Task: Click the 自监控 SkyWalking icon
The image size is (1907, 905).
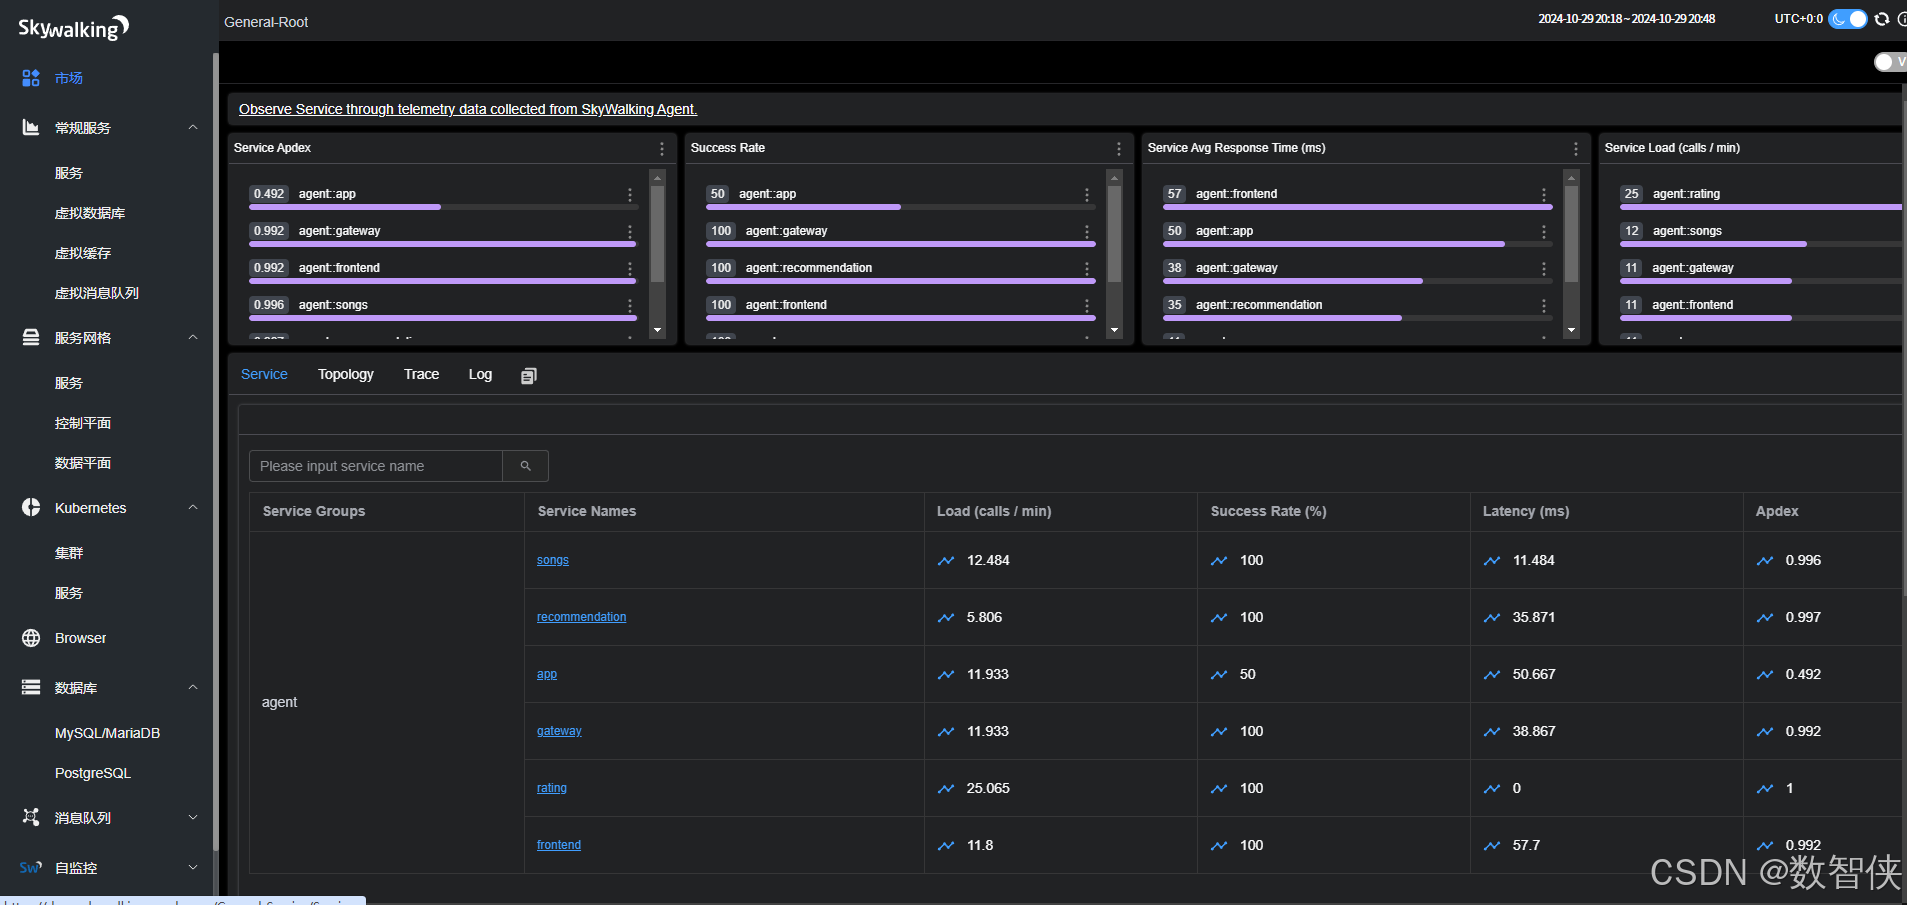Action: tap(31, 868)
